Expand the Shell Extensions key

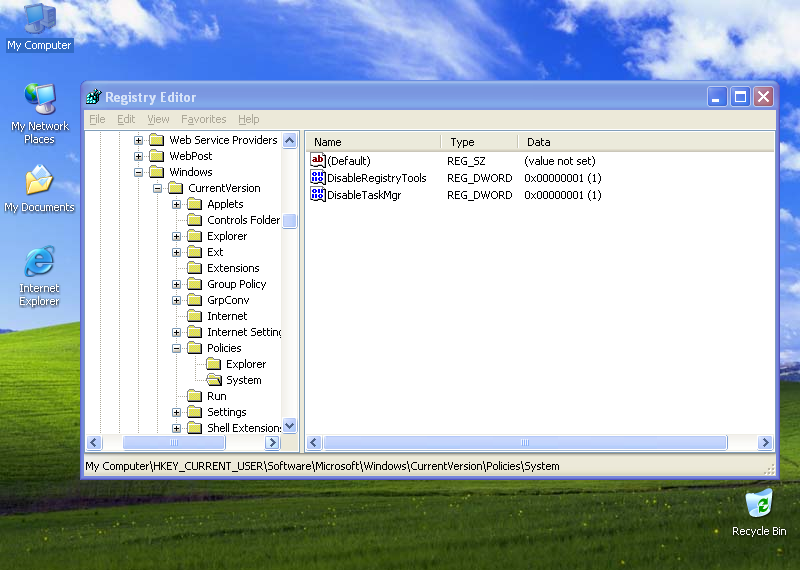pos(176,428)
